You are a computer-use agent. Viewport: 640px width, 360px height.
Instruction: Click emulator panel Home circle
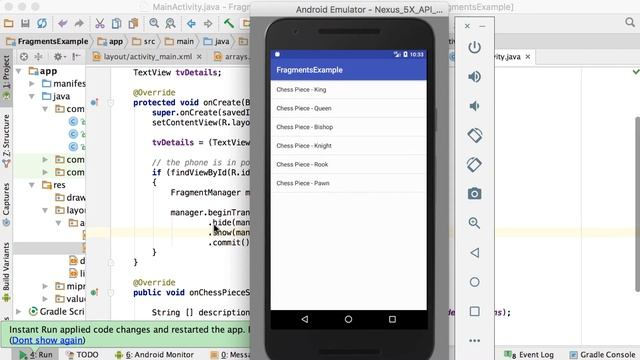[x=474, y=282]
